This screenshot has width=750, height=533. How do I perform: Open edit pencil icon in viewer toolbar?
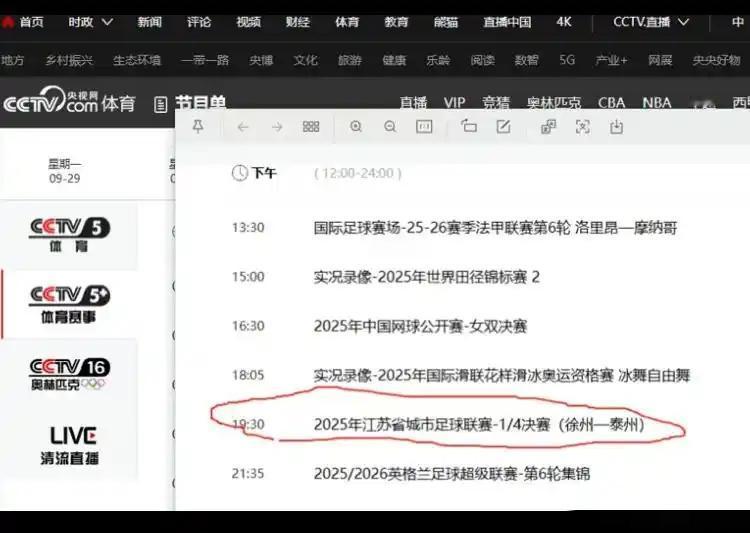click(x=503, y=127)
